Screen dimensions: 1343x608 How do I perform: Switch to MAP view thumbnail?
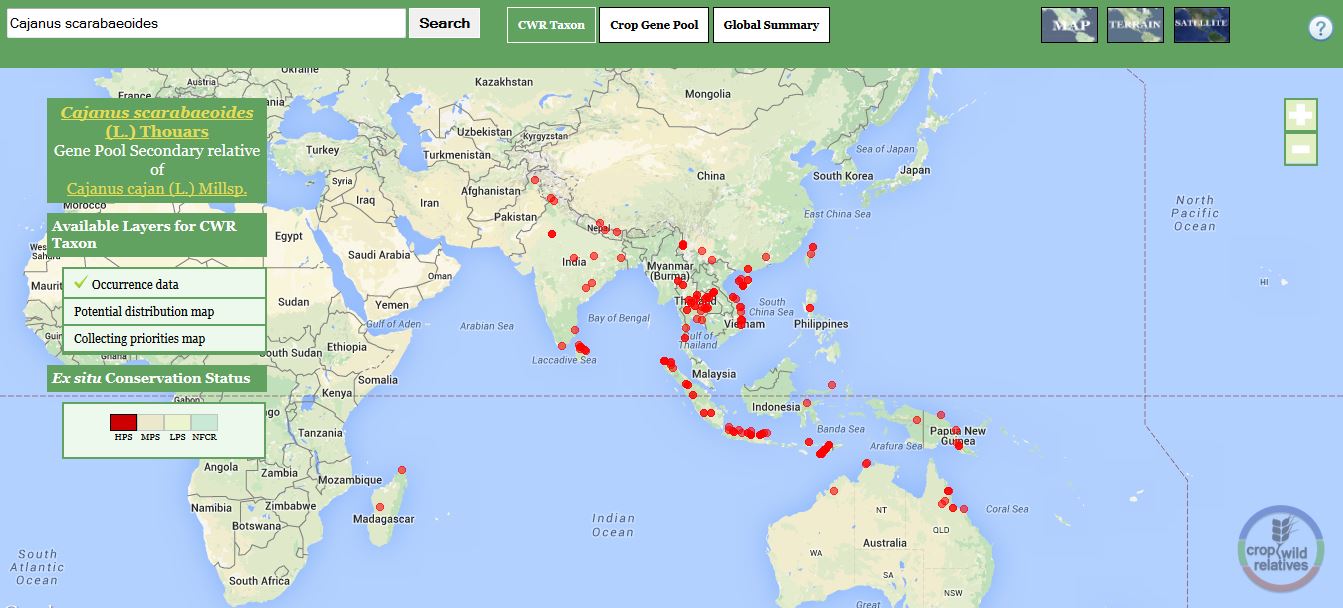1069,25
